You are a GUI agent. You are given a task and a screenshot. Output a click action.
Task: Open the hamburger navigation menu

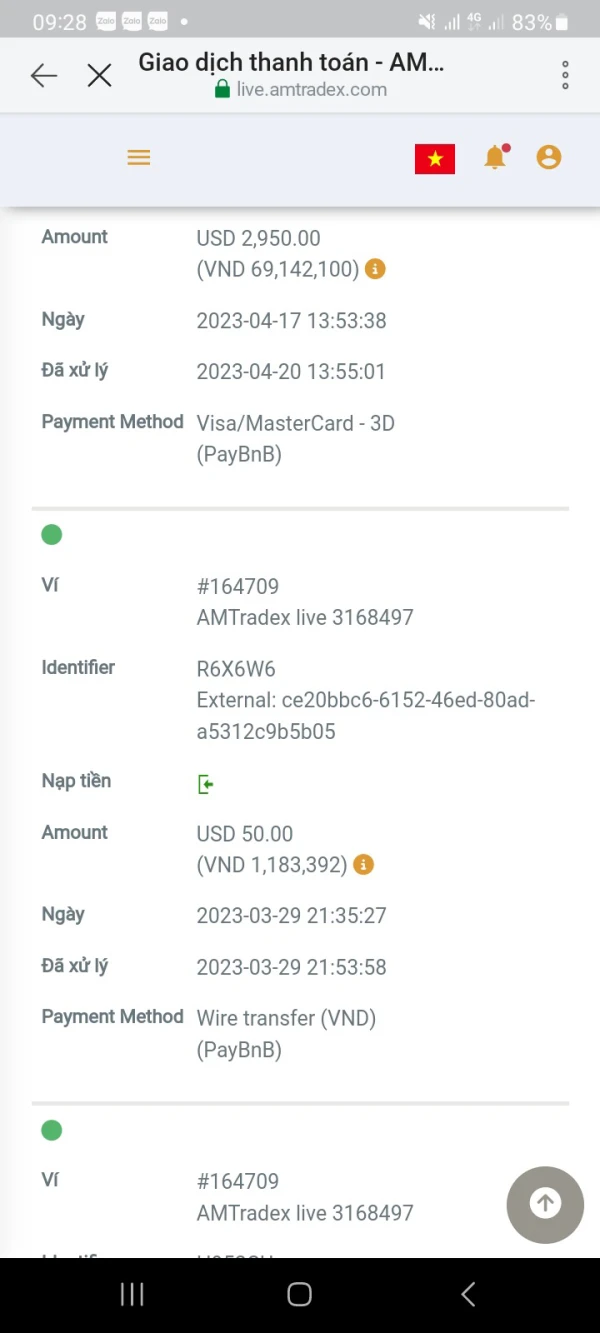pos(139,158)
